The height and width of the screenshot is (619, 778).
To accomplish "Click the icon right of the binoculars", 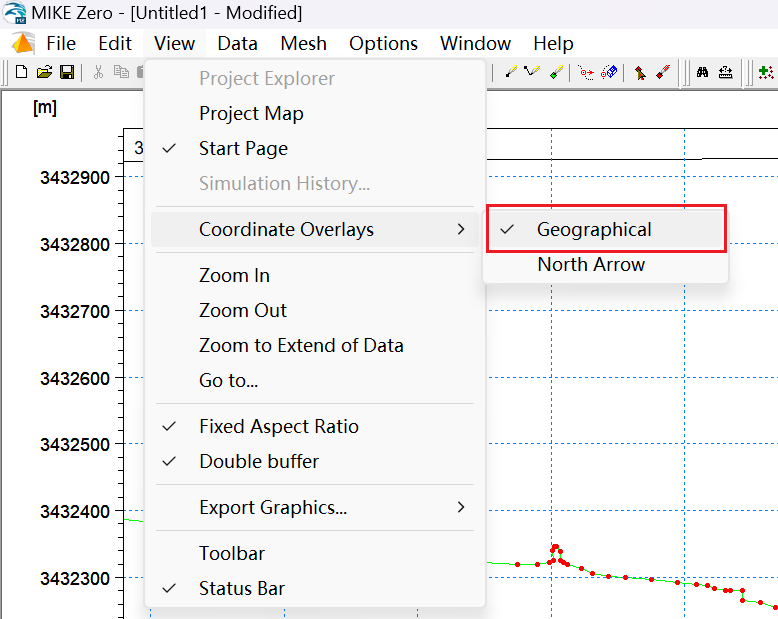I will coord(725,73).
